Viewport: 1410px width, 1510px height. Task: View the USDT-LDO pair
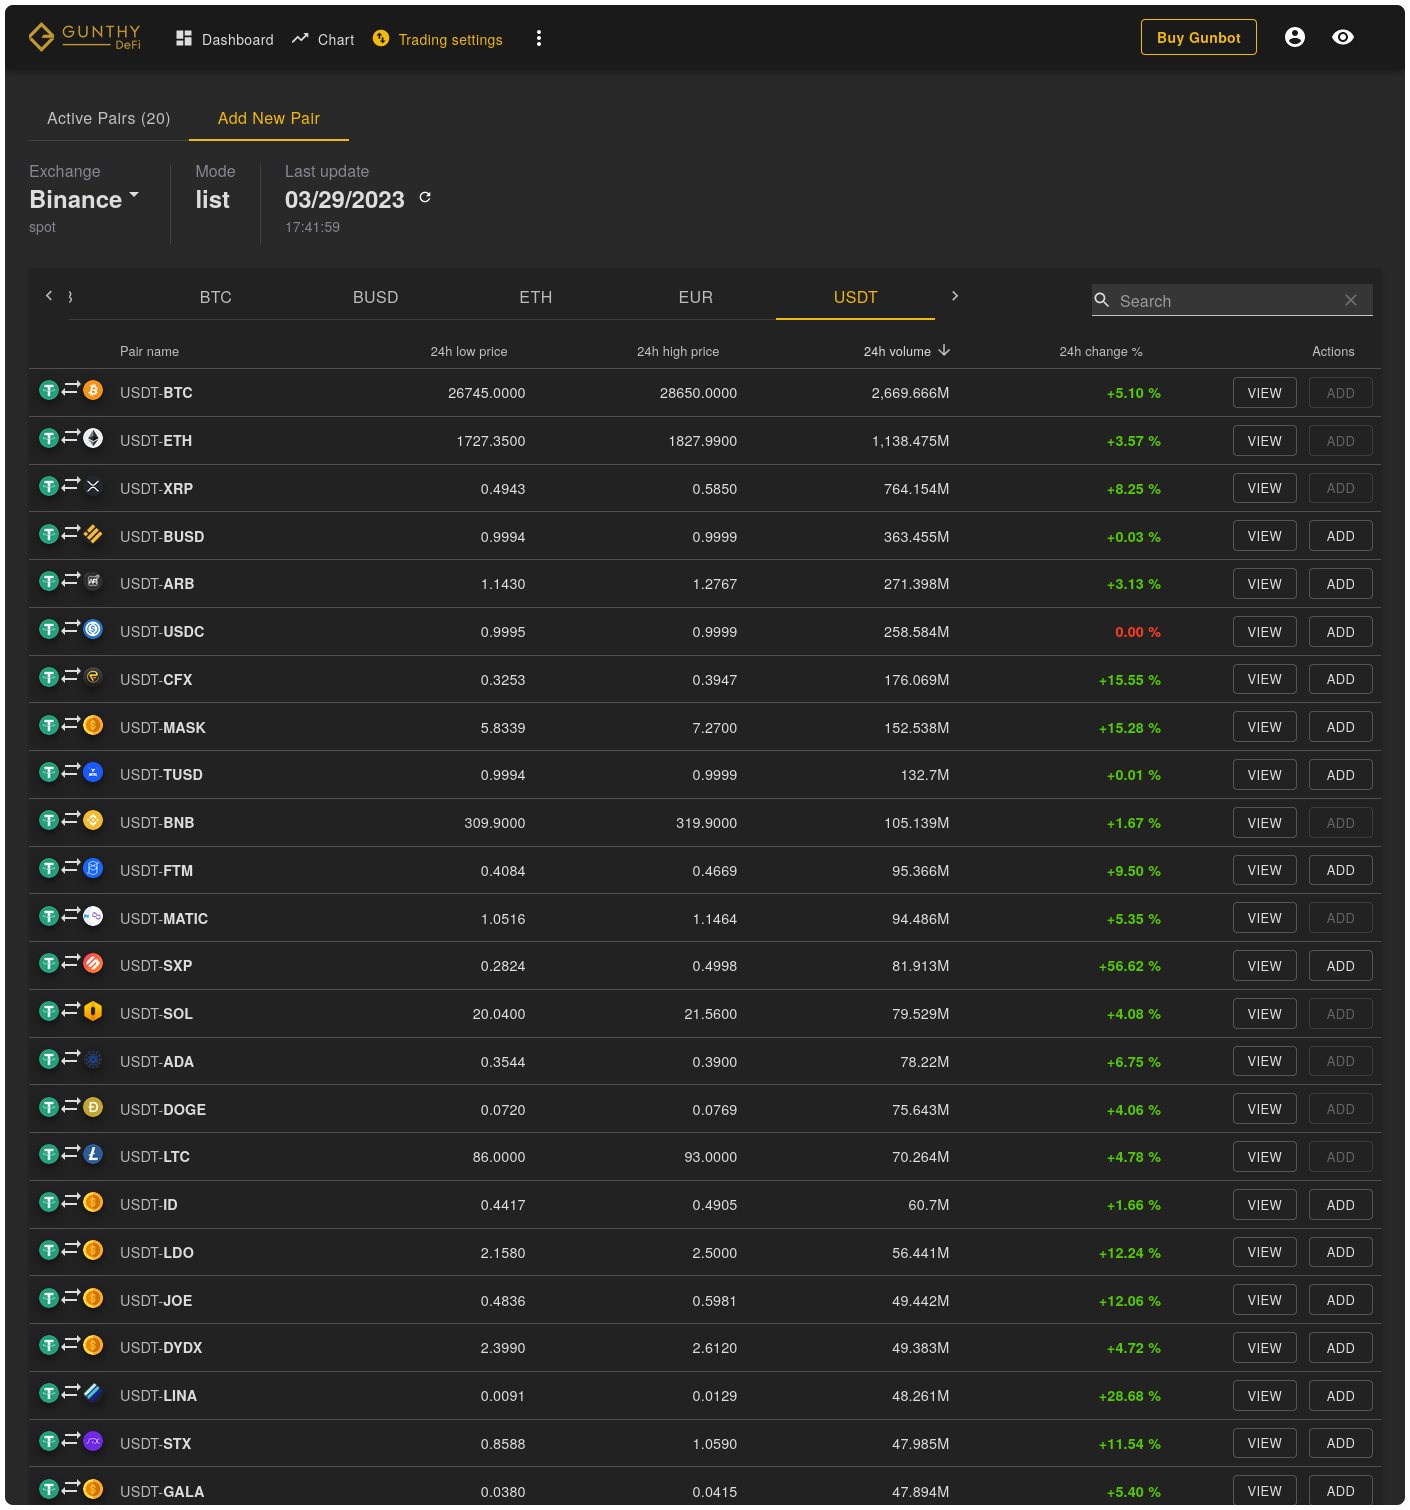(x=1265, y=1252)
